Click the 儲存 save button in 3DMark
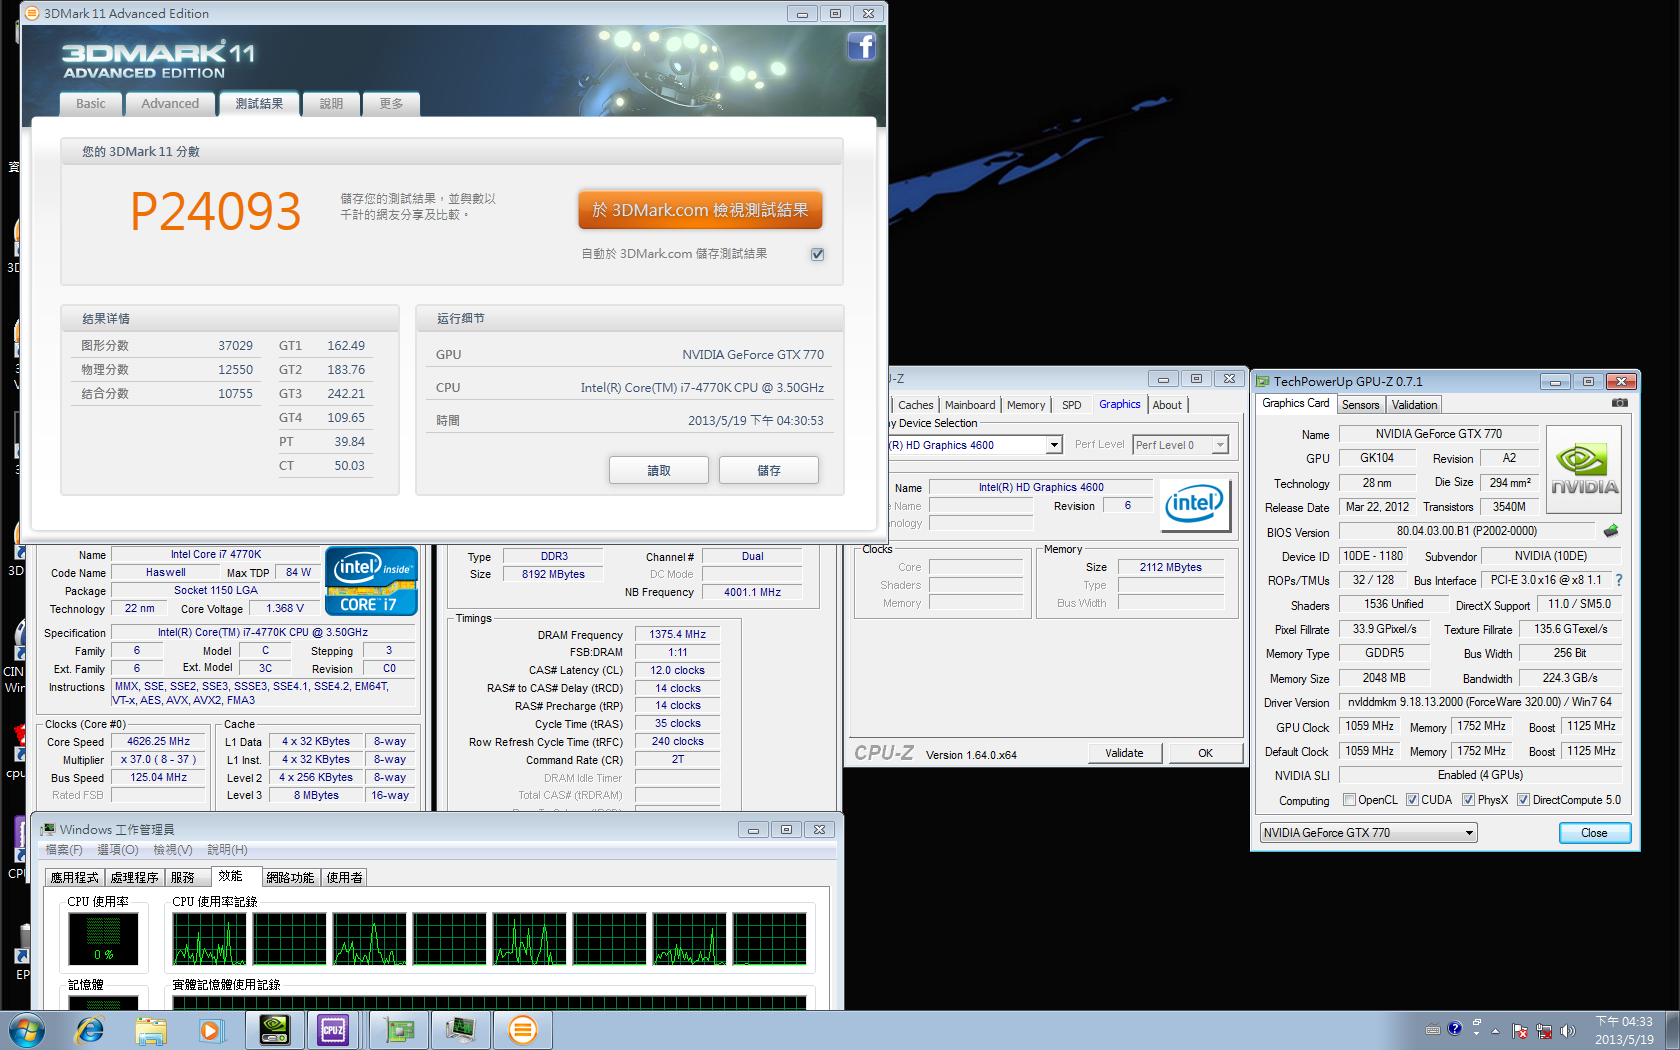 tap(769, 470)
